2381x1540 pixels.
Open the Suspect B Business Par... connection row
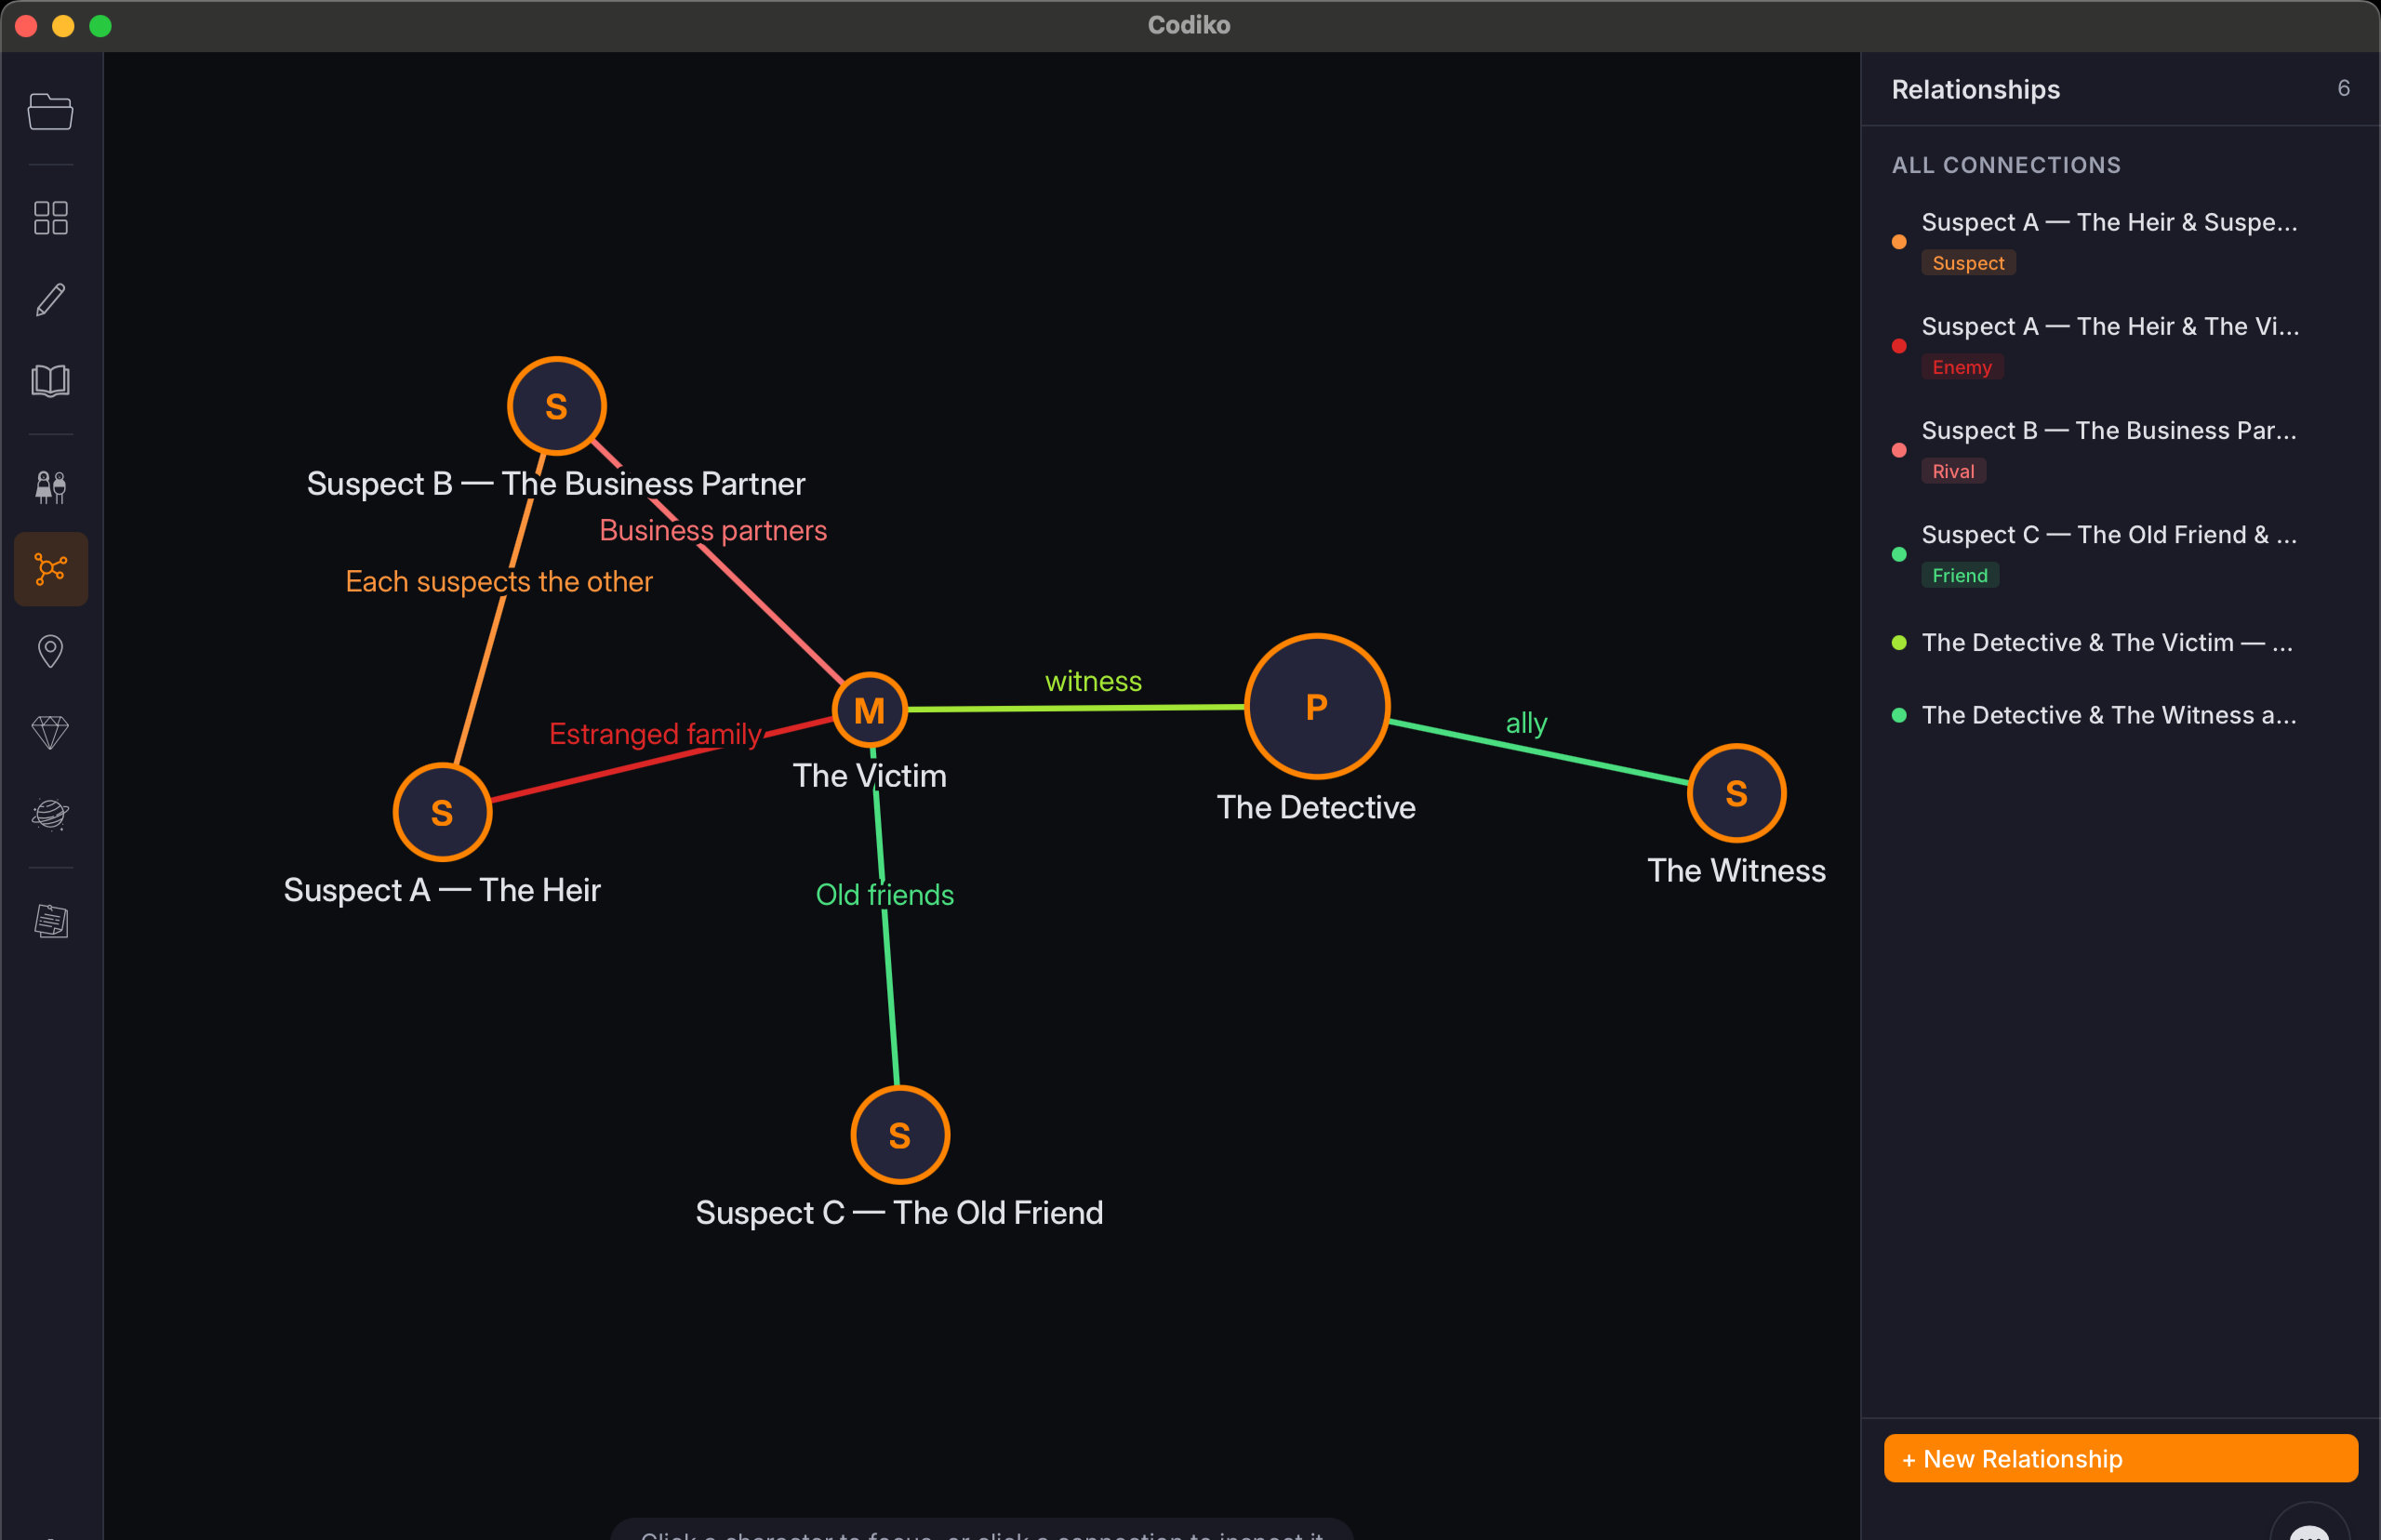[2120, 449]
